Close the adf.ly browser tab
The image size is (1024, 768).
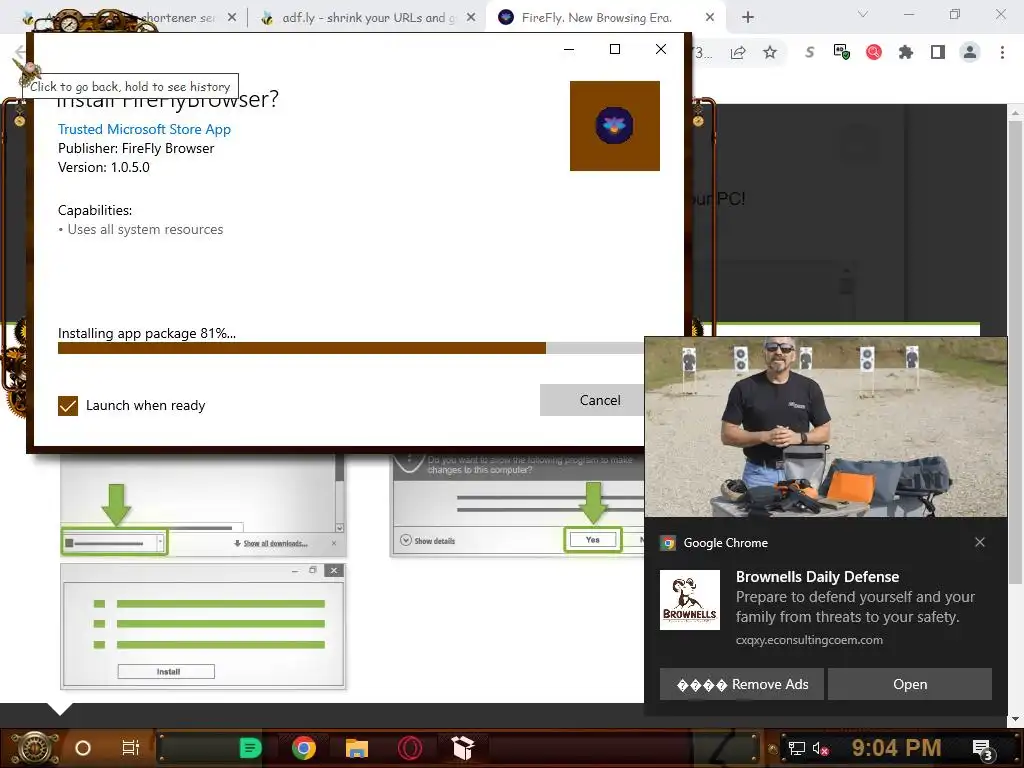click(x=471, y=18)
